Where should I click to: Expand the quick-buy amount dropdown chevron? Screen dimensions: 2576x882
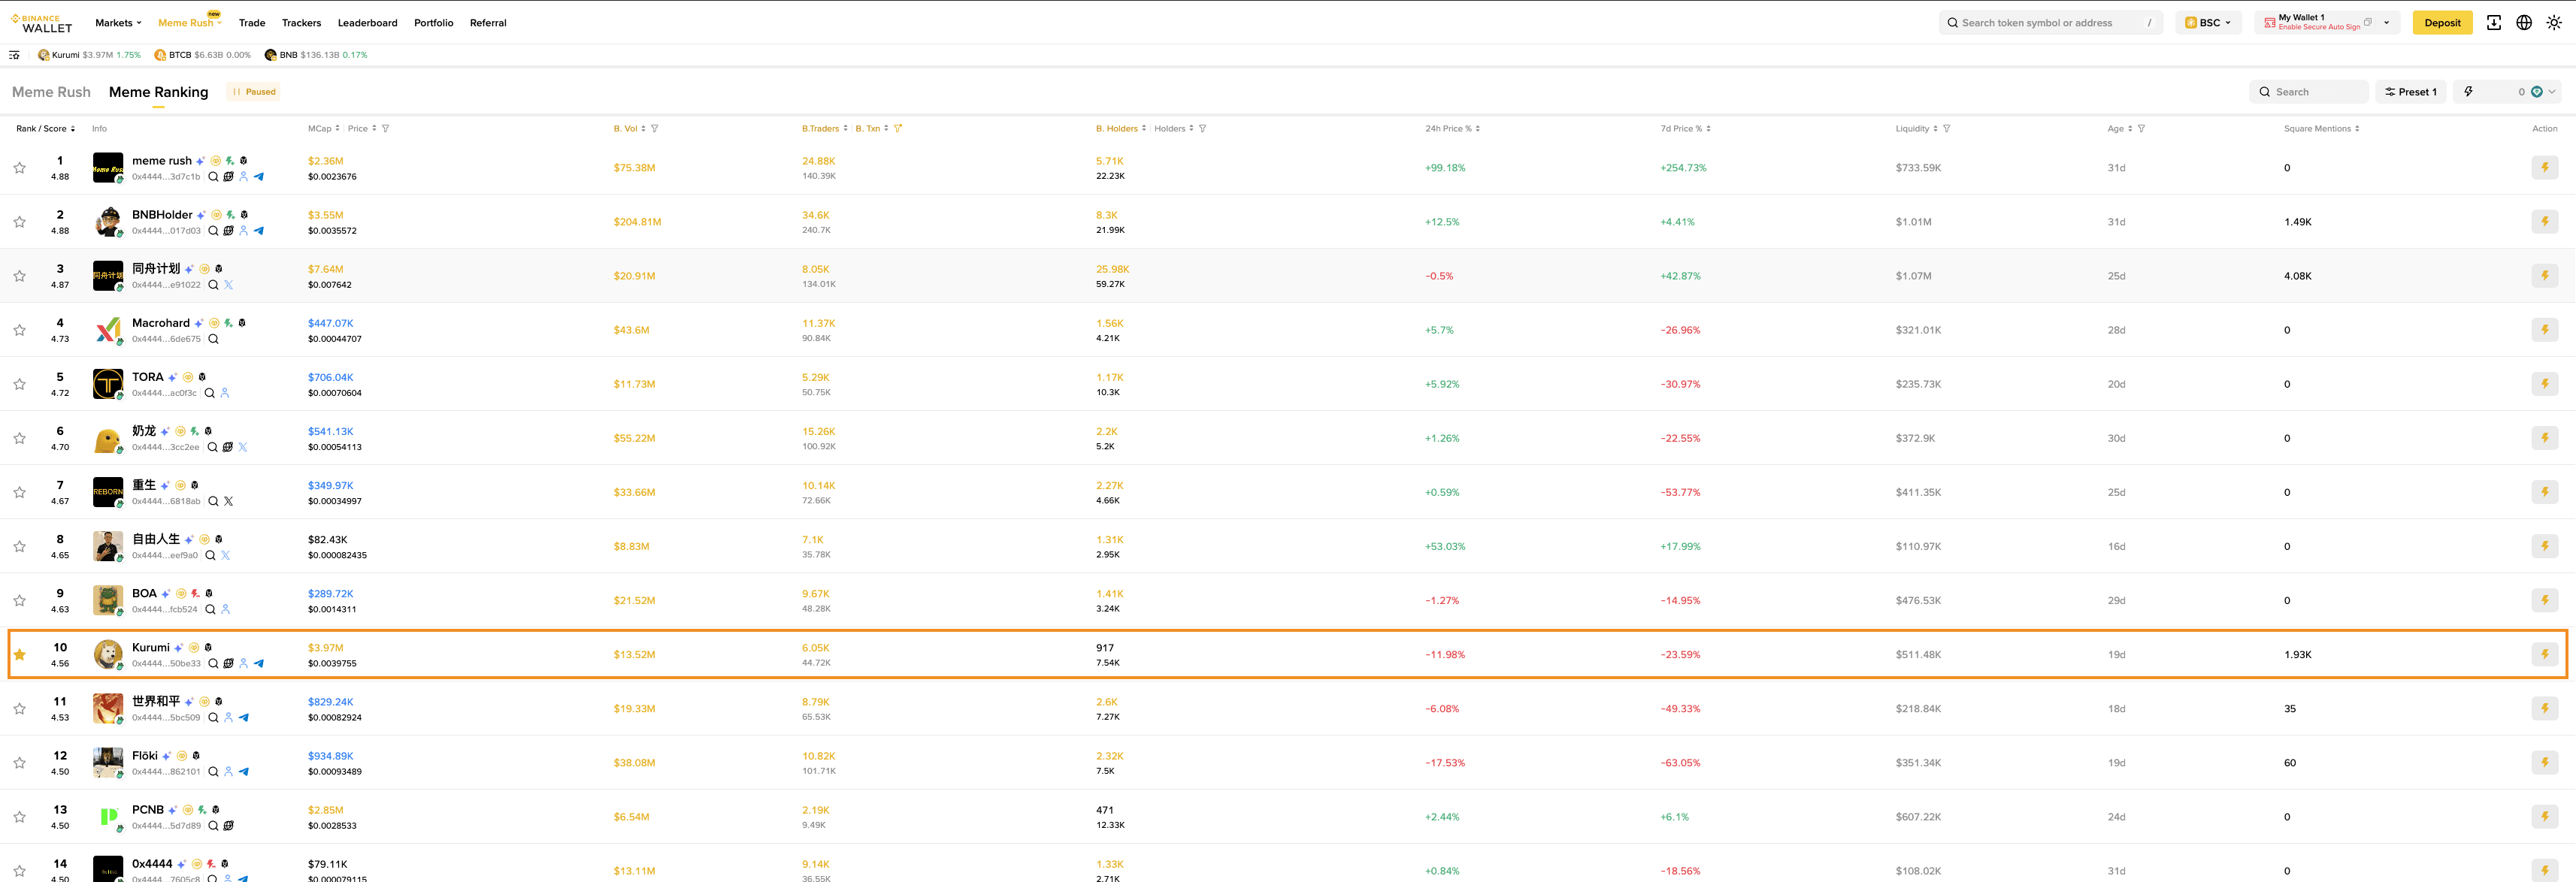pyautogui.click(x=2552, y=92)
